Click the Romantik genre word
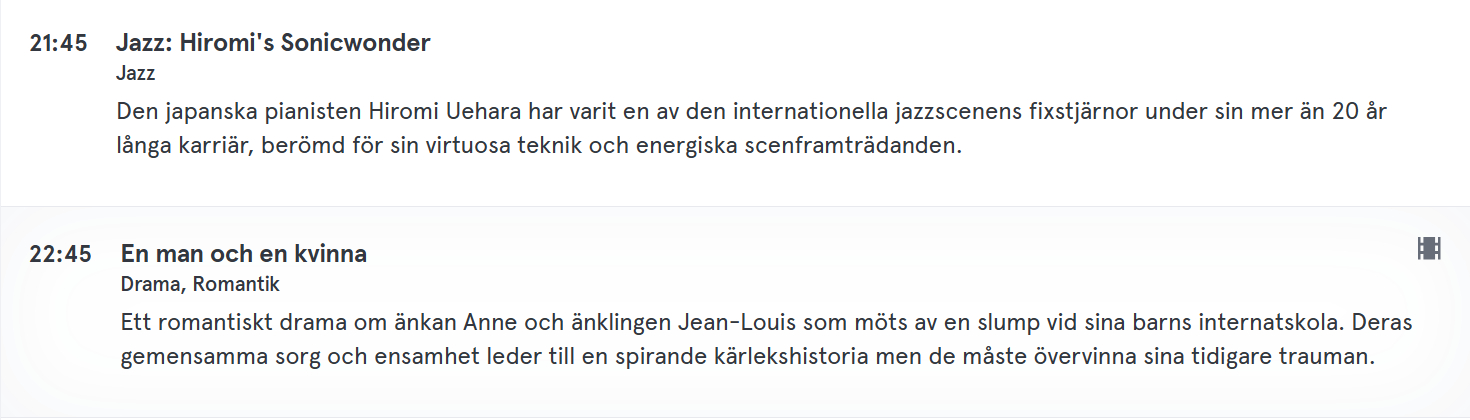This screenshot has height=420, width=1470. point(236,284)
